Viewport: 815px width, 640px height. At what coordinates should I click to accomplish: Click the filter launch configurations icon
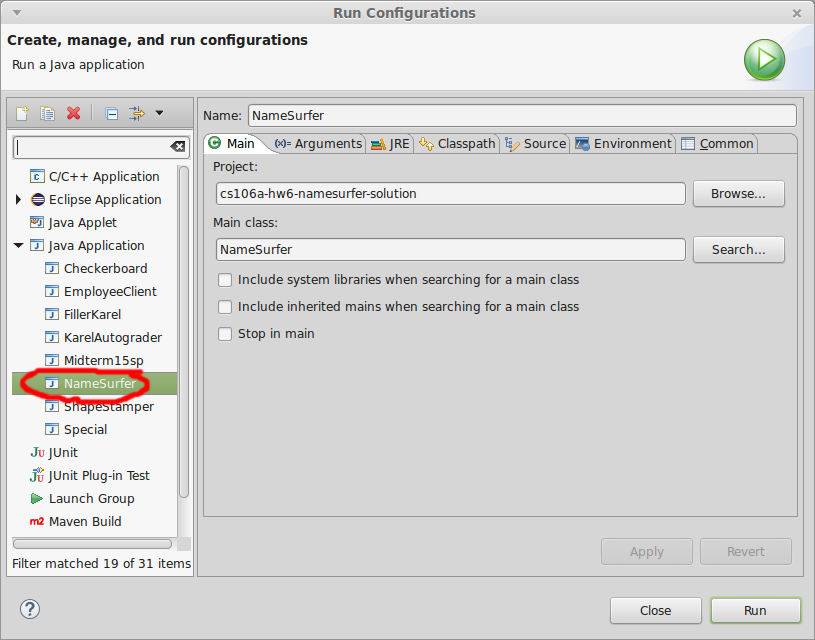tap(137, 113)
